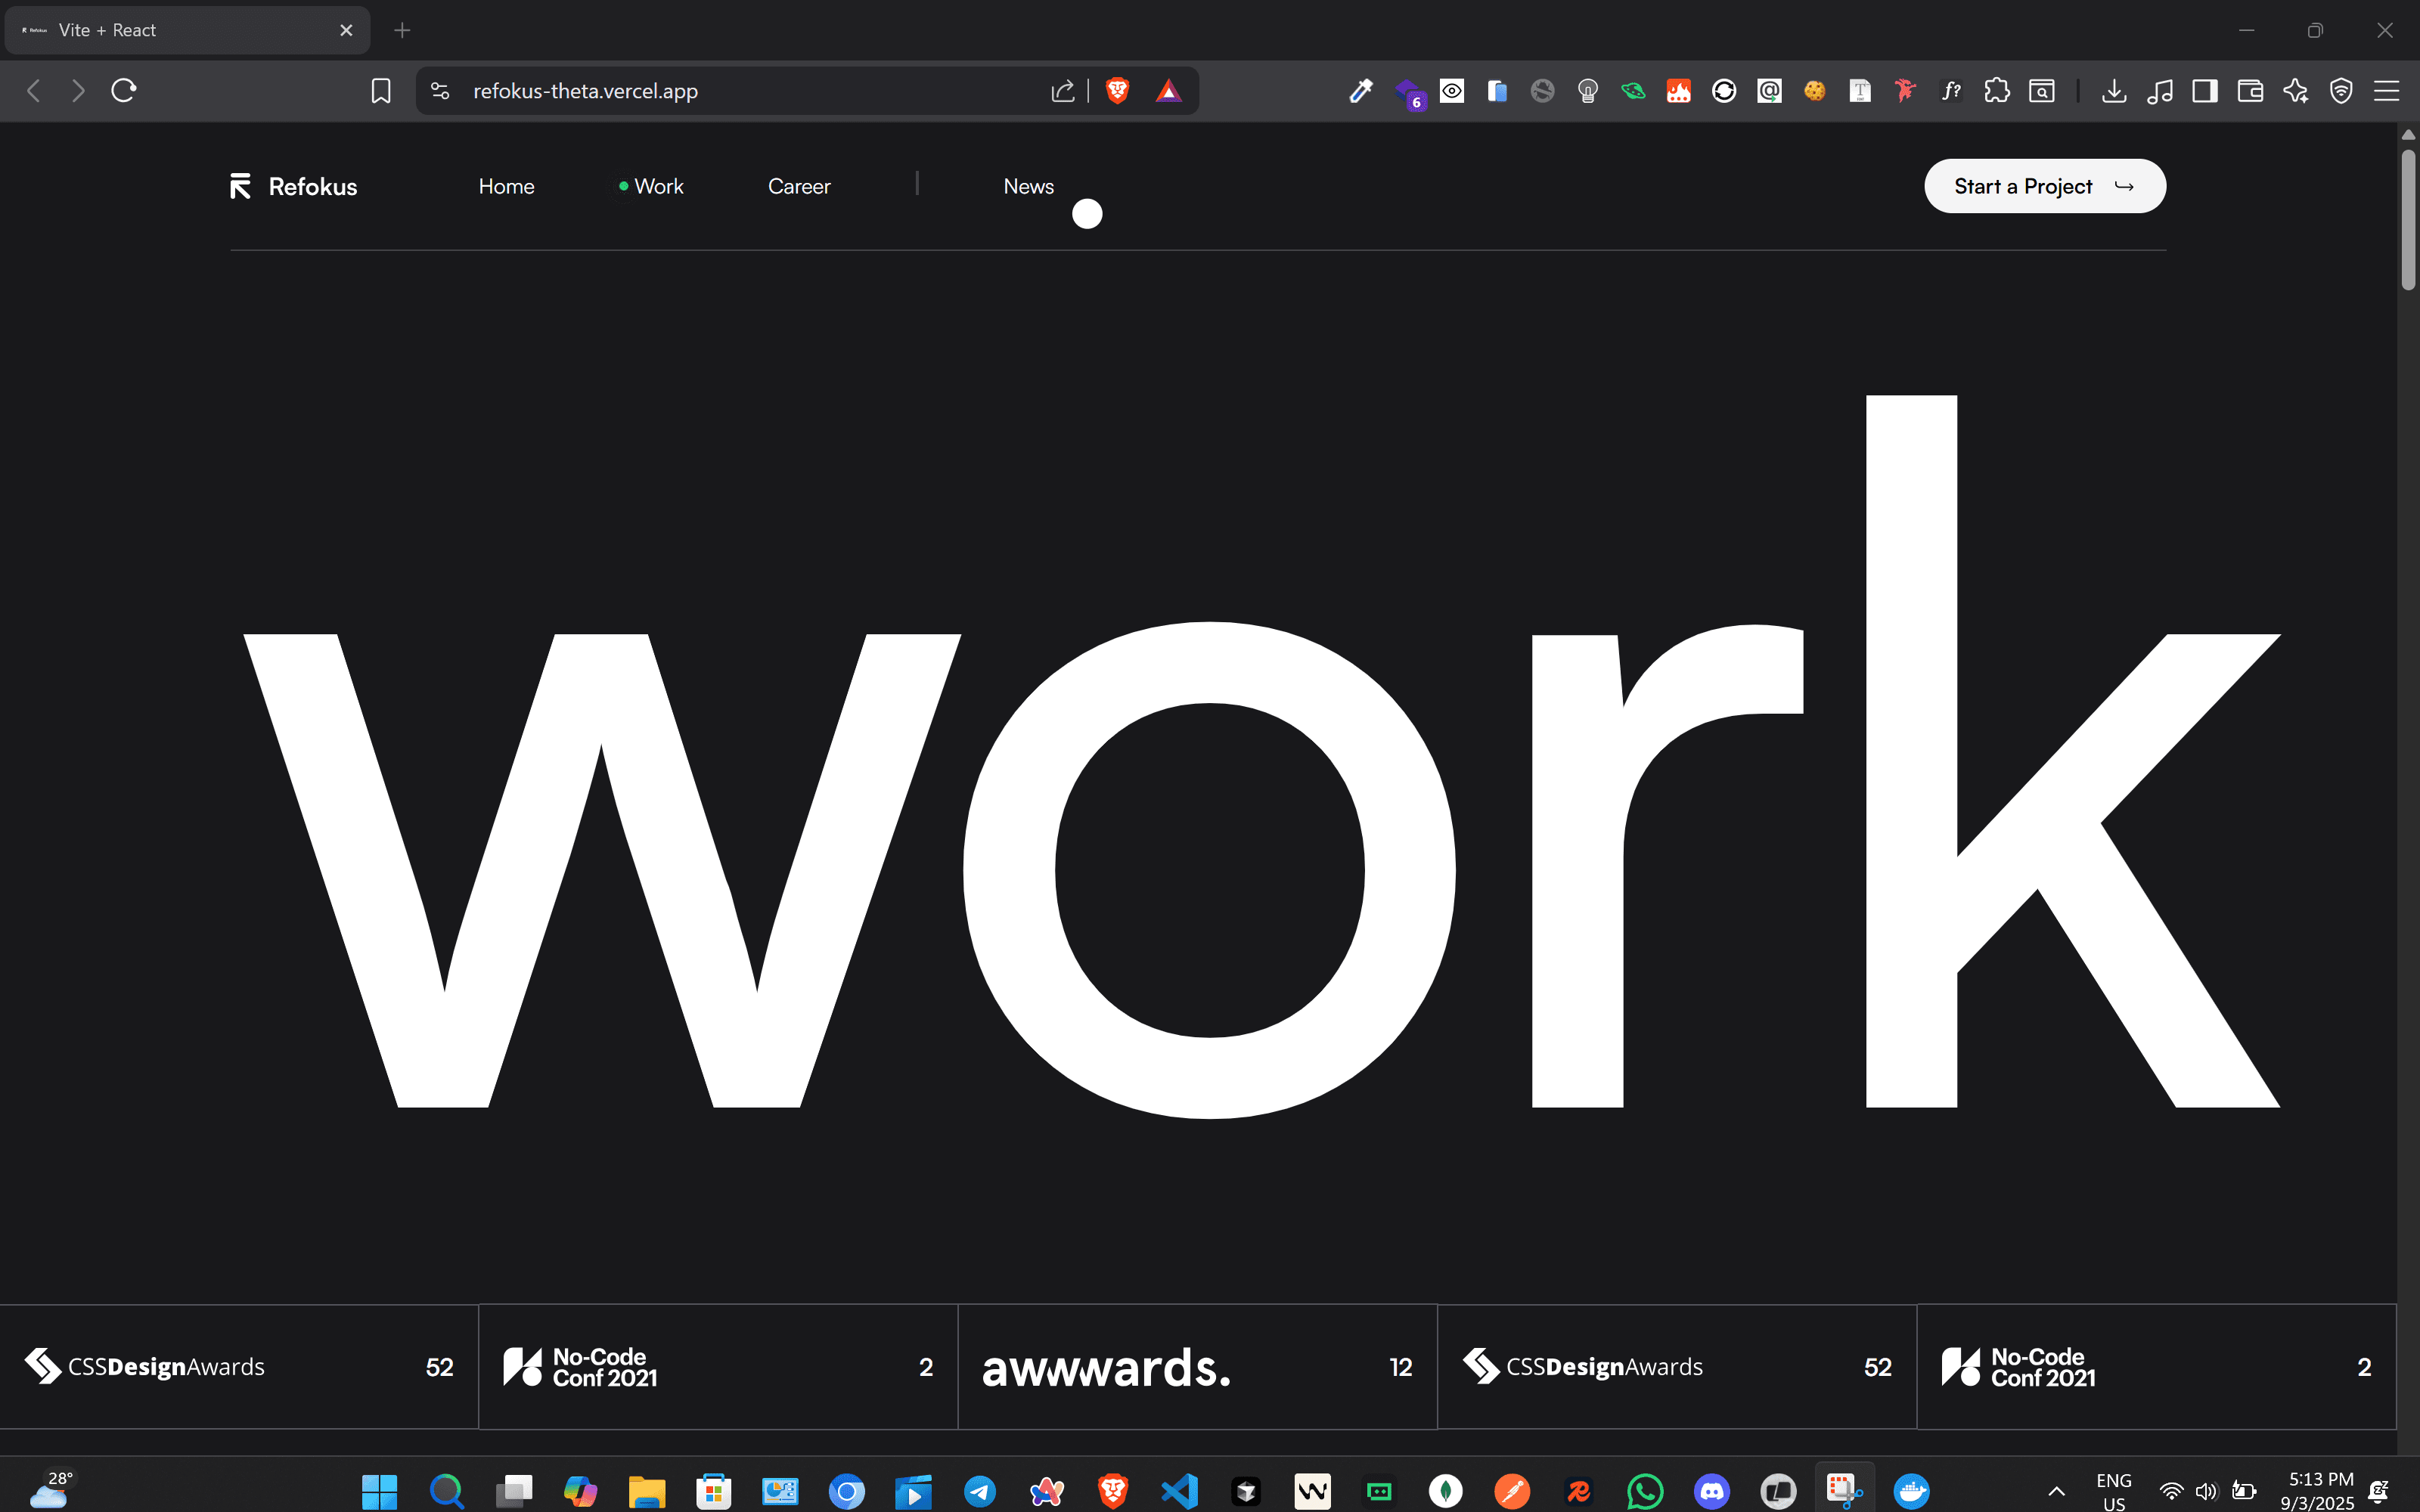This screenshot has height=1512, width=2420.
Task: Reload the page
Action: click(124, 91)
